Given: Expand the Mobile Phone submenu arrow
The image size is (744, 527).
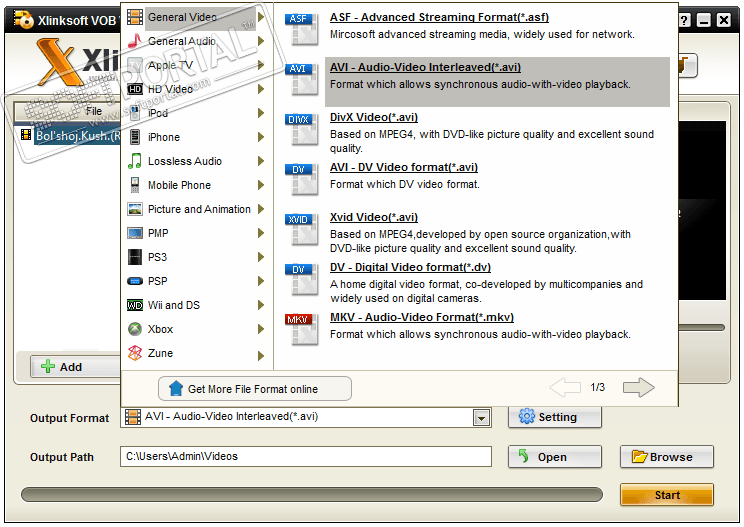Looking at the screenshot, I should [260, 185].
